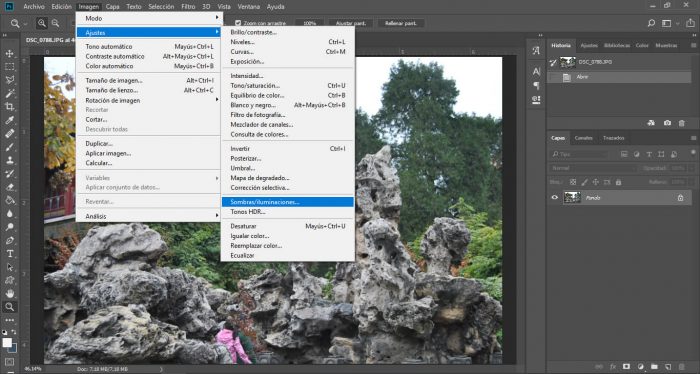Open workspace switcher dropdown top right
This screenshot has height=374, width=700.
click(669, 23)
